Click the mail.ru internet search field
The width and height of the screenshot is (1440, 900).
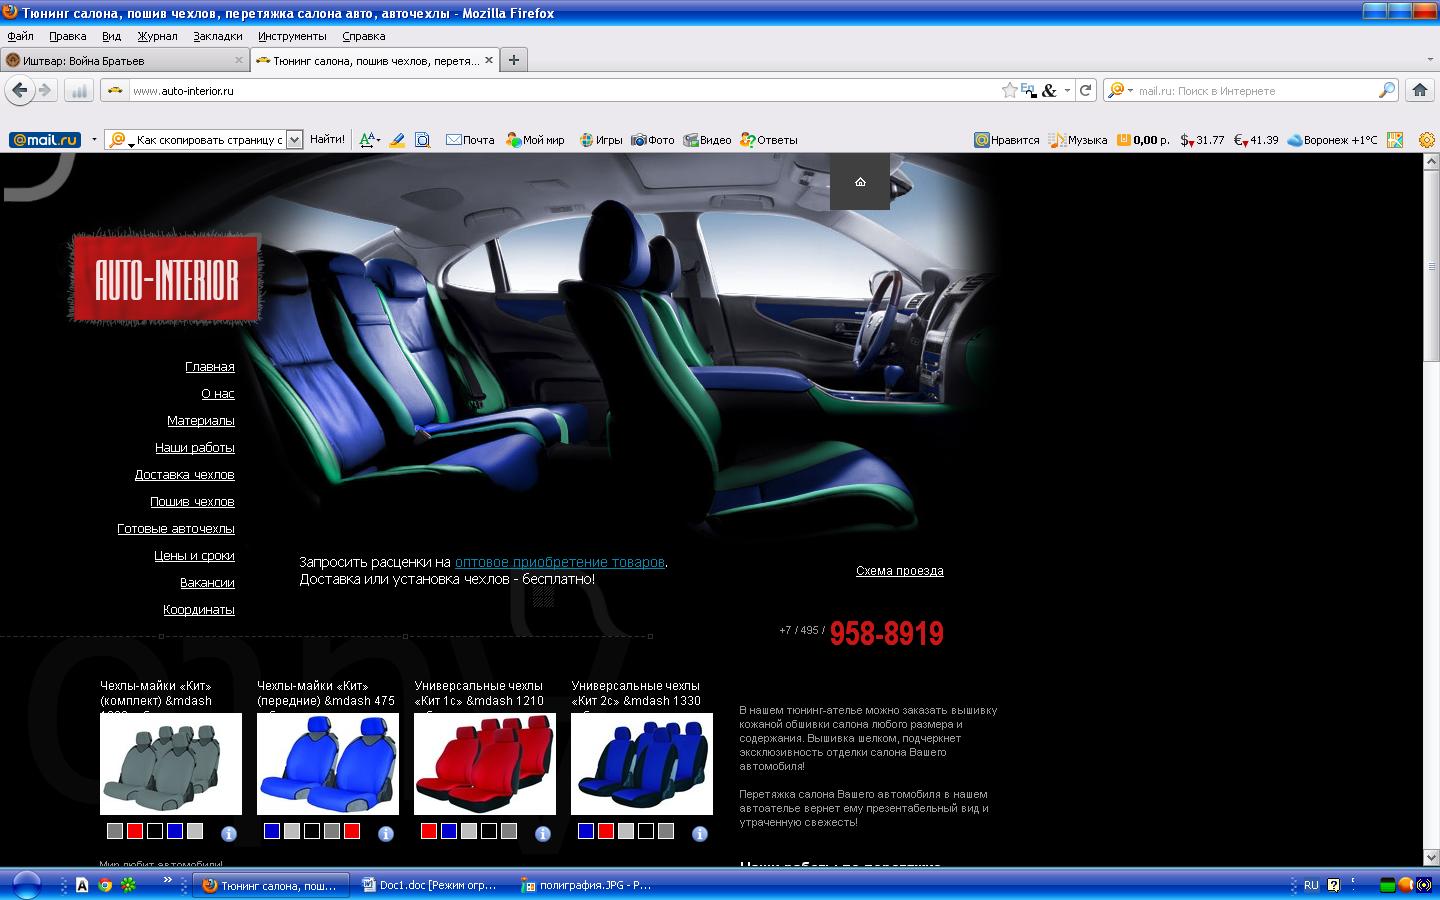1256,90
